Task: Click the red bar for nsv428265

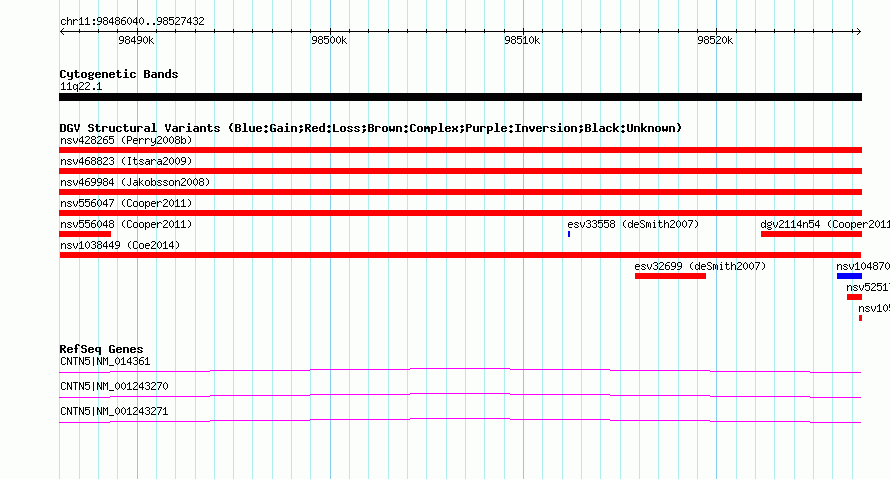Action: click(x=460, y=150)
